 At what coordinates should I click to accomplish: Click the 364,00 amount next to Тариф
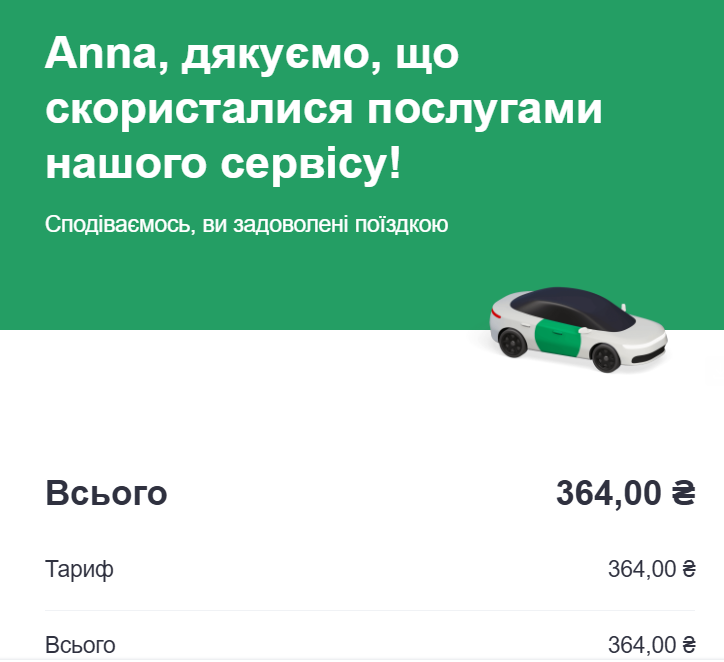click(x=642, y=570)
